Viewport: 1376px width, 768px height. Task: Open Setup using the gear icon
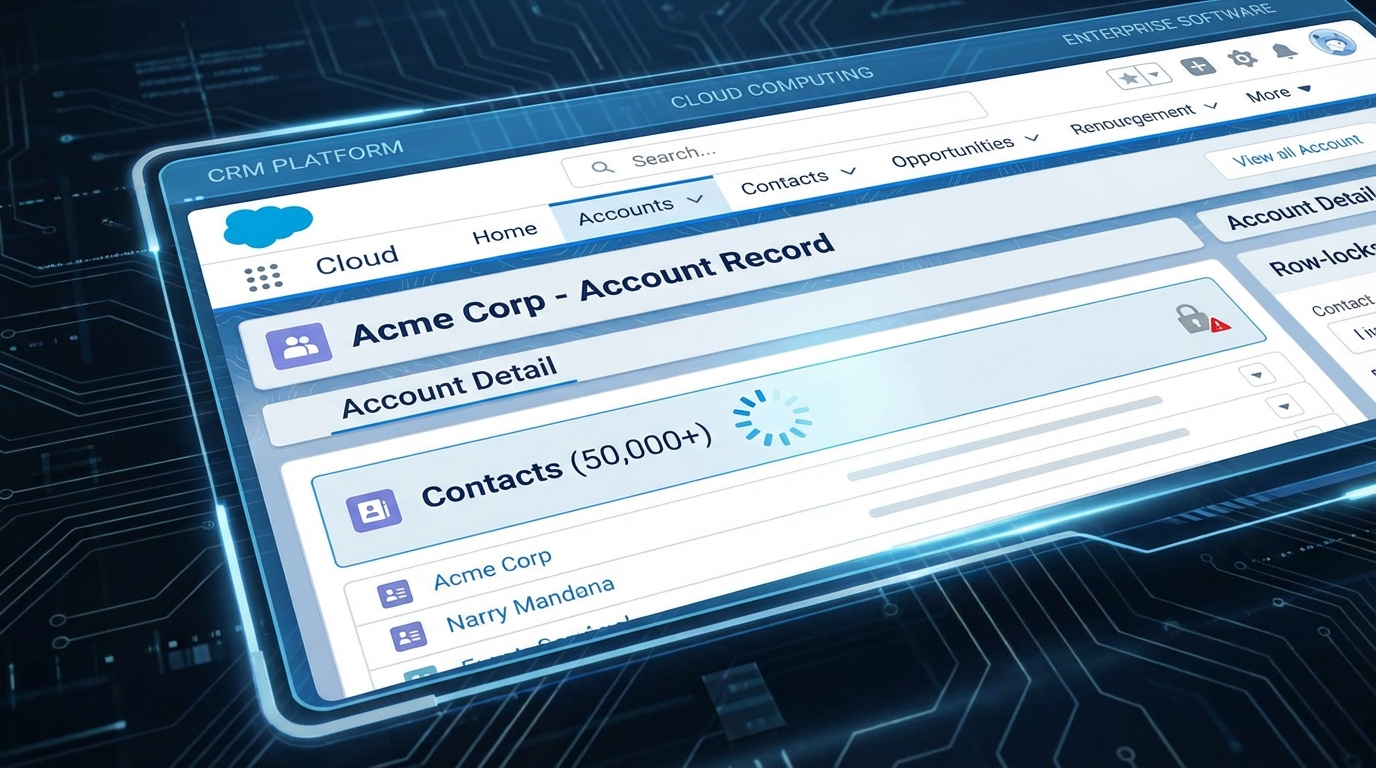tap(1243, 58)
